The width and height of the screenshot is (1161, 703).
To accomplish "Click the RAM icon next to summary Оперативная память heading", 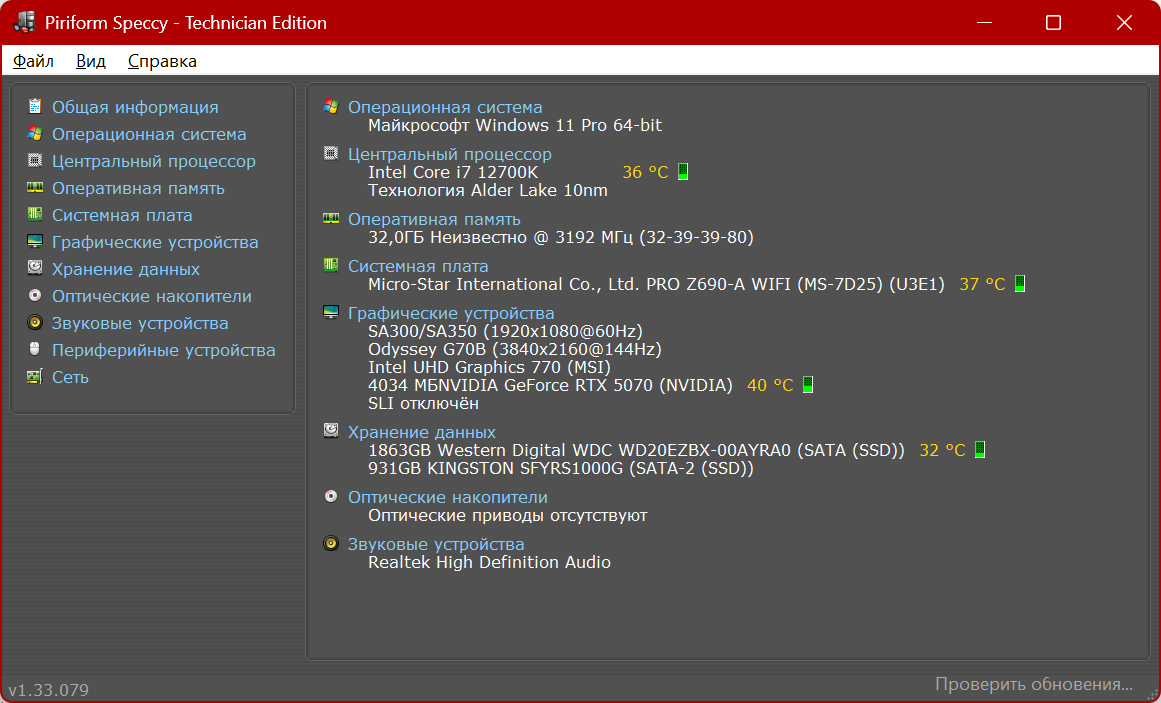I will click(331, 219).
